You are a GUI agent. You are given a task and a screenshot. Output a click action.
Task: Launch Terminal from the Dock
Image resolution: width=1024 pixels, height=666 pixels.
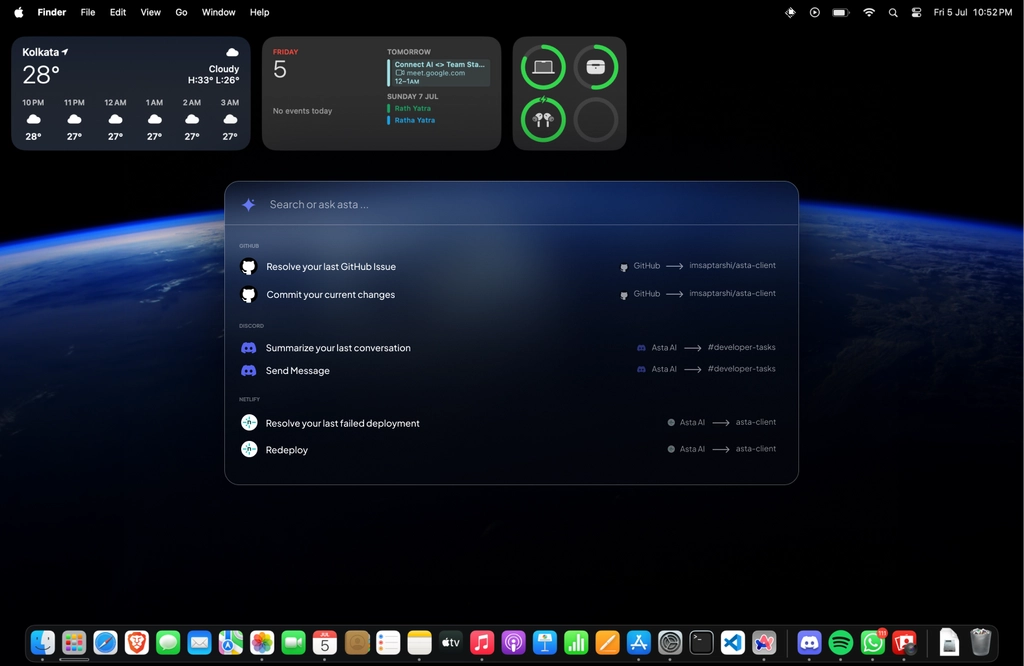701,643
